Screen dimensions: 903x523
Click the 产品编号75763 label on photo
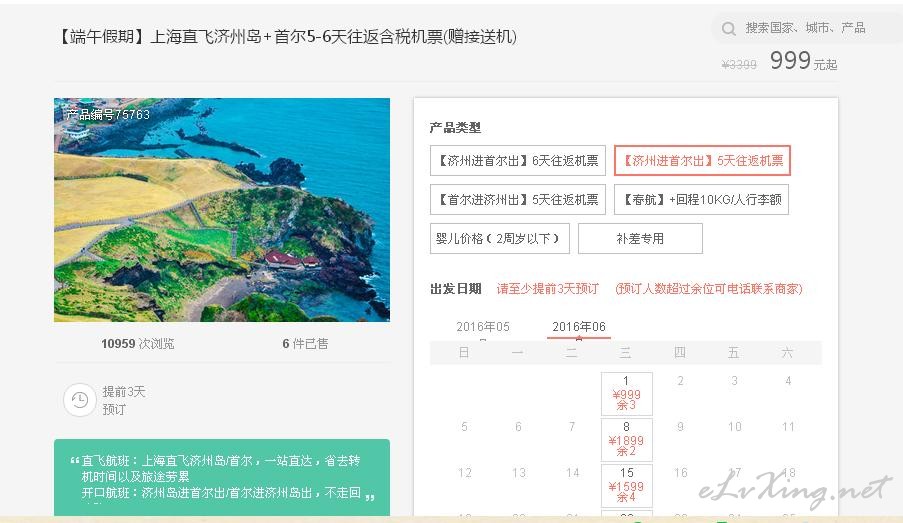(x=108, y=115)
